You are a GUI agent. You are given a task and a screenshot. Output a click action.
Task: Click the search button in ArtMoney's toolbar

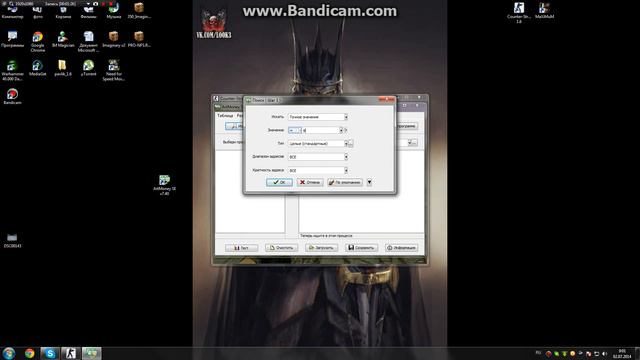(x=234, y=126)
